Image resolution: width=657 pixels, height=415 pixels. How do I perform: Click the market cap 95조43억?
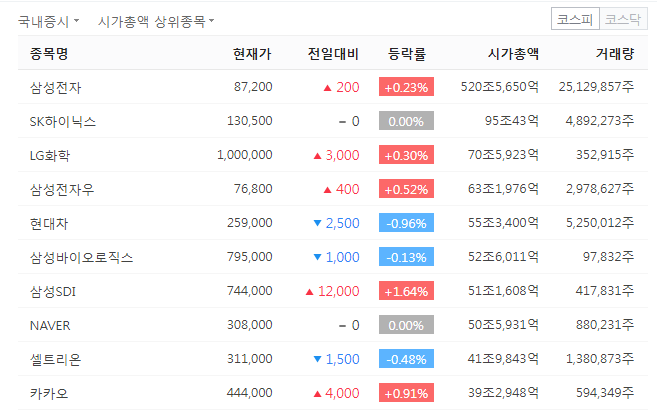(512, 121)
